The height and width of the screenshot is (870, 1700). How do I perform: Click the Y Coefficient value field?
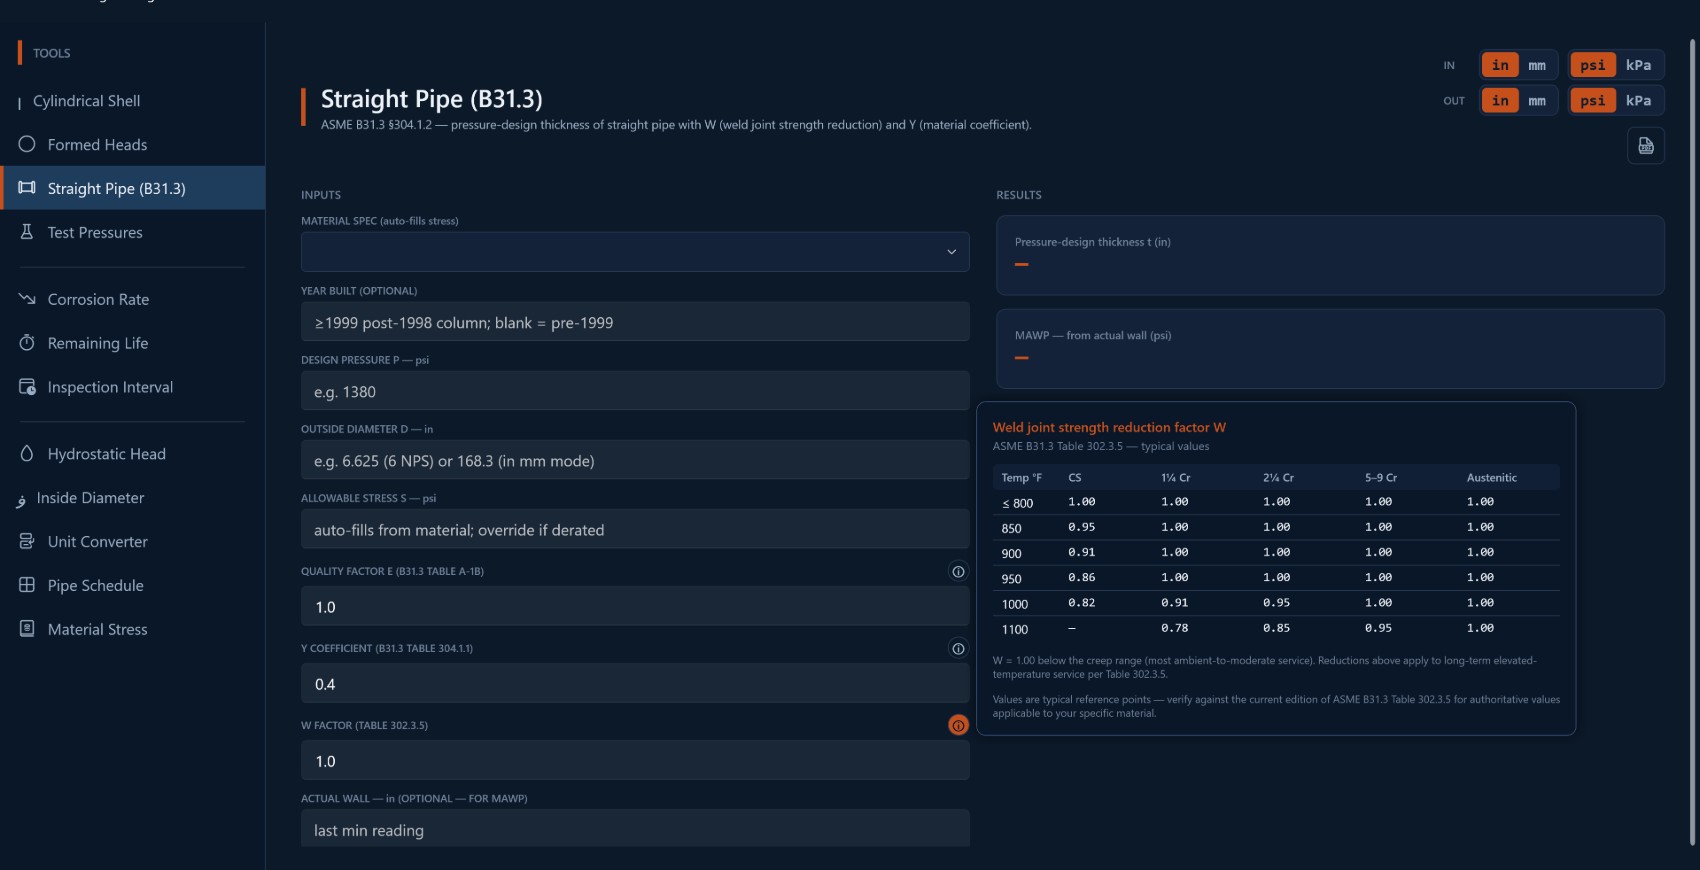(x=635, y=683)
